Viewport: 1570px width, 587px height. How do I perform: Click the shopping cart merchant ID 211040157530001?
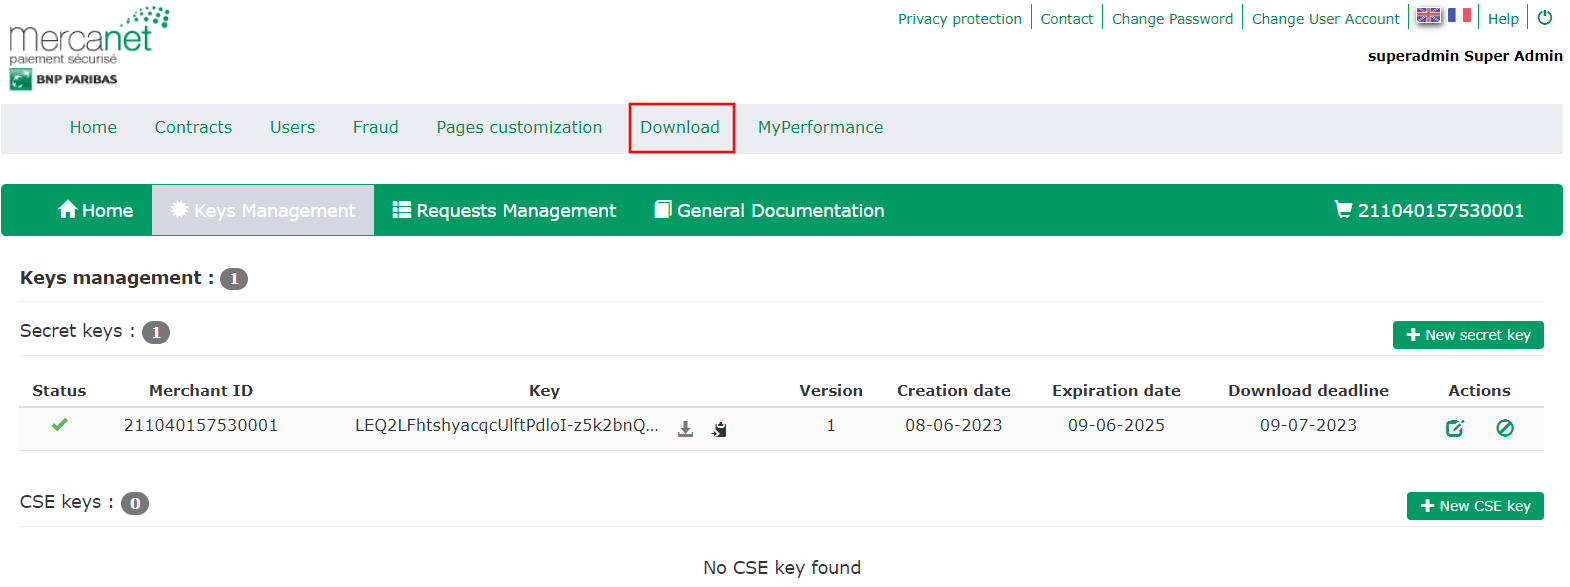coord(1429,210)
